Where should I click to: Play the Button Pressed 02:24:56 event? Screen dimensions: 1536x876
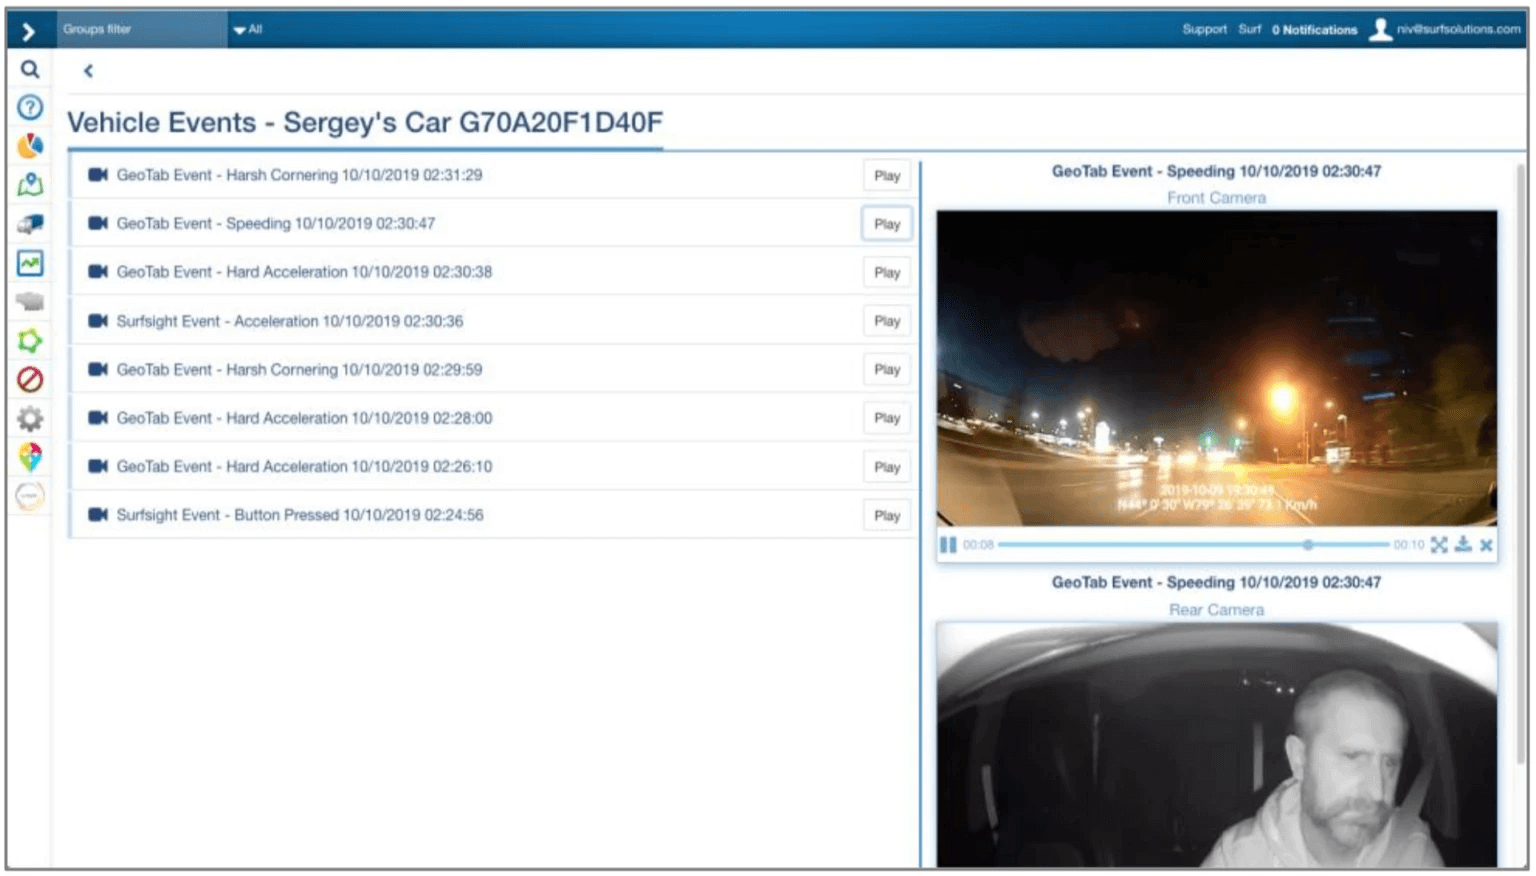(x=887, y=516)
